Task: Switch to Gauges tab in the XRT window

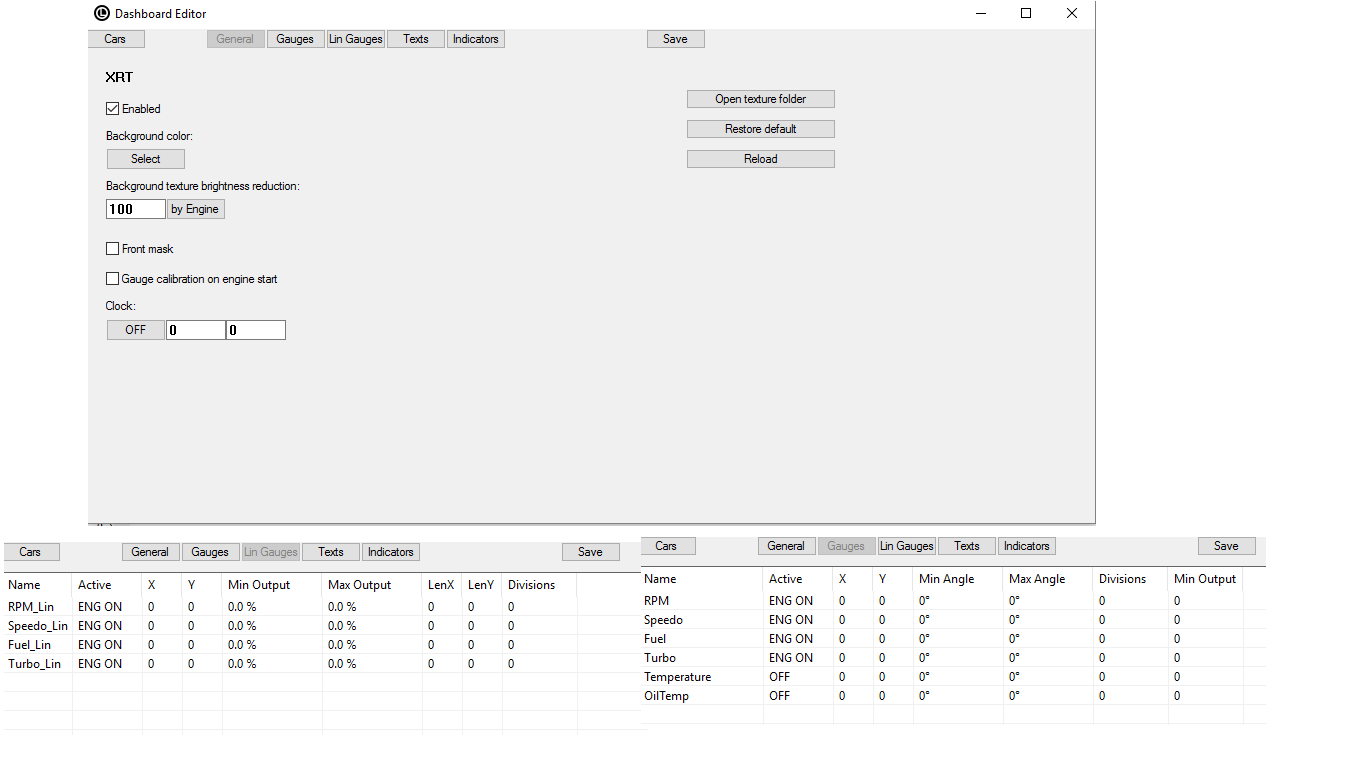Action: coord(295,39)
